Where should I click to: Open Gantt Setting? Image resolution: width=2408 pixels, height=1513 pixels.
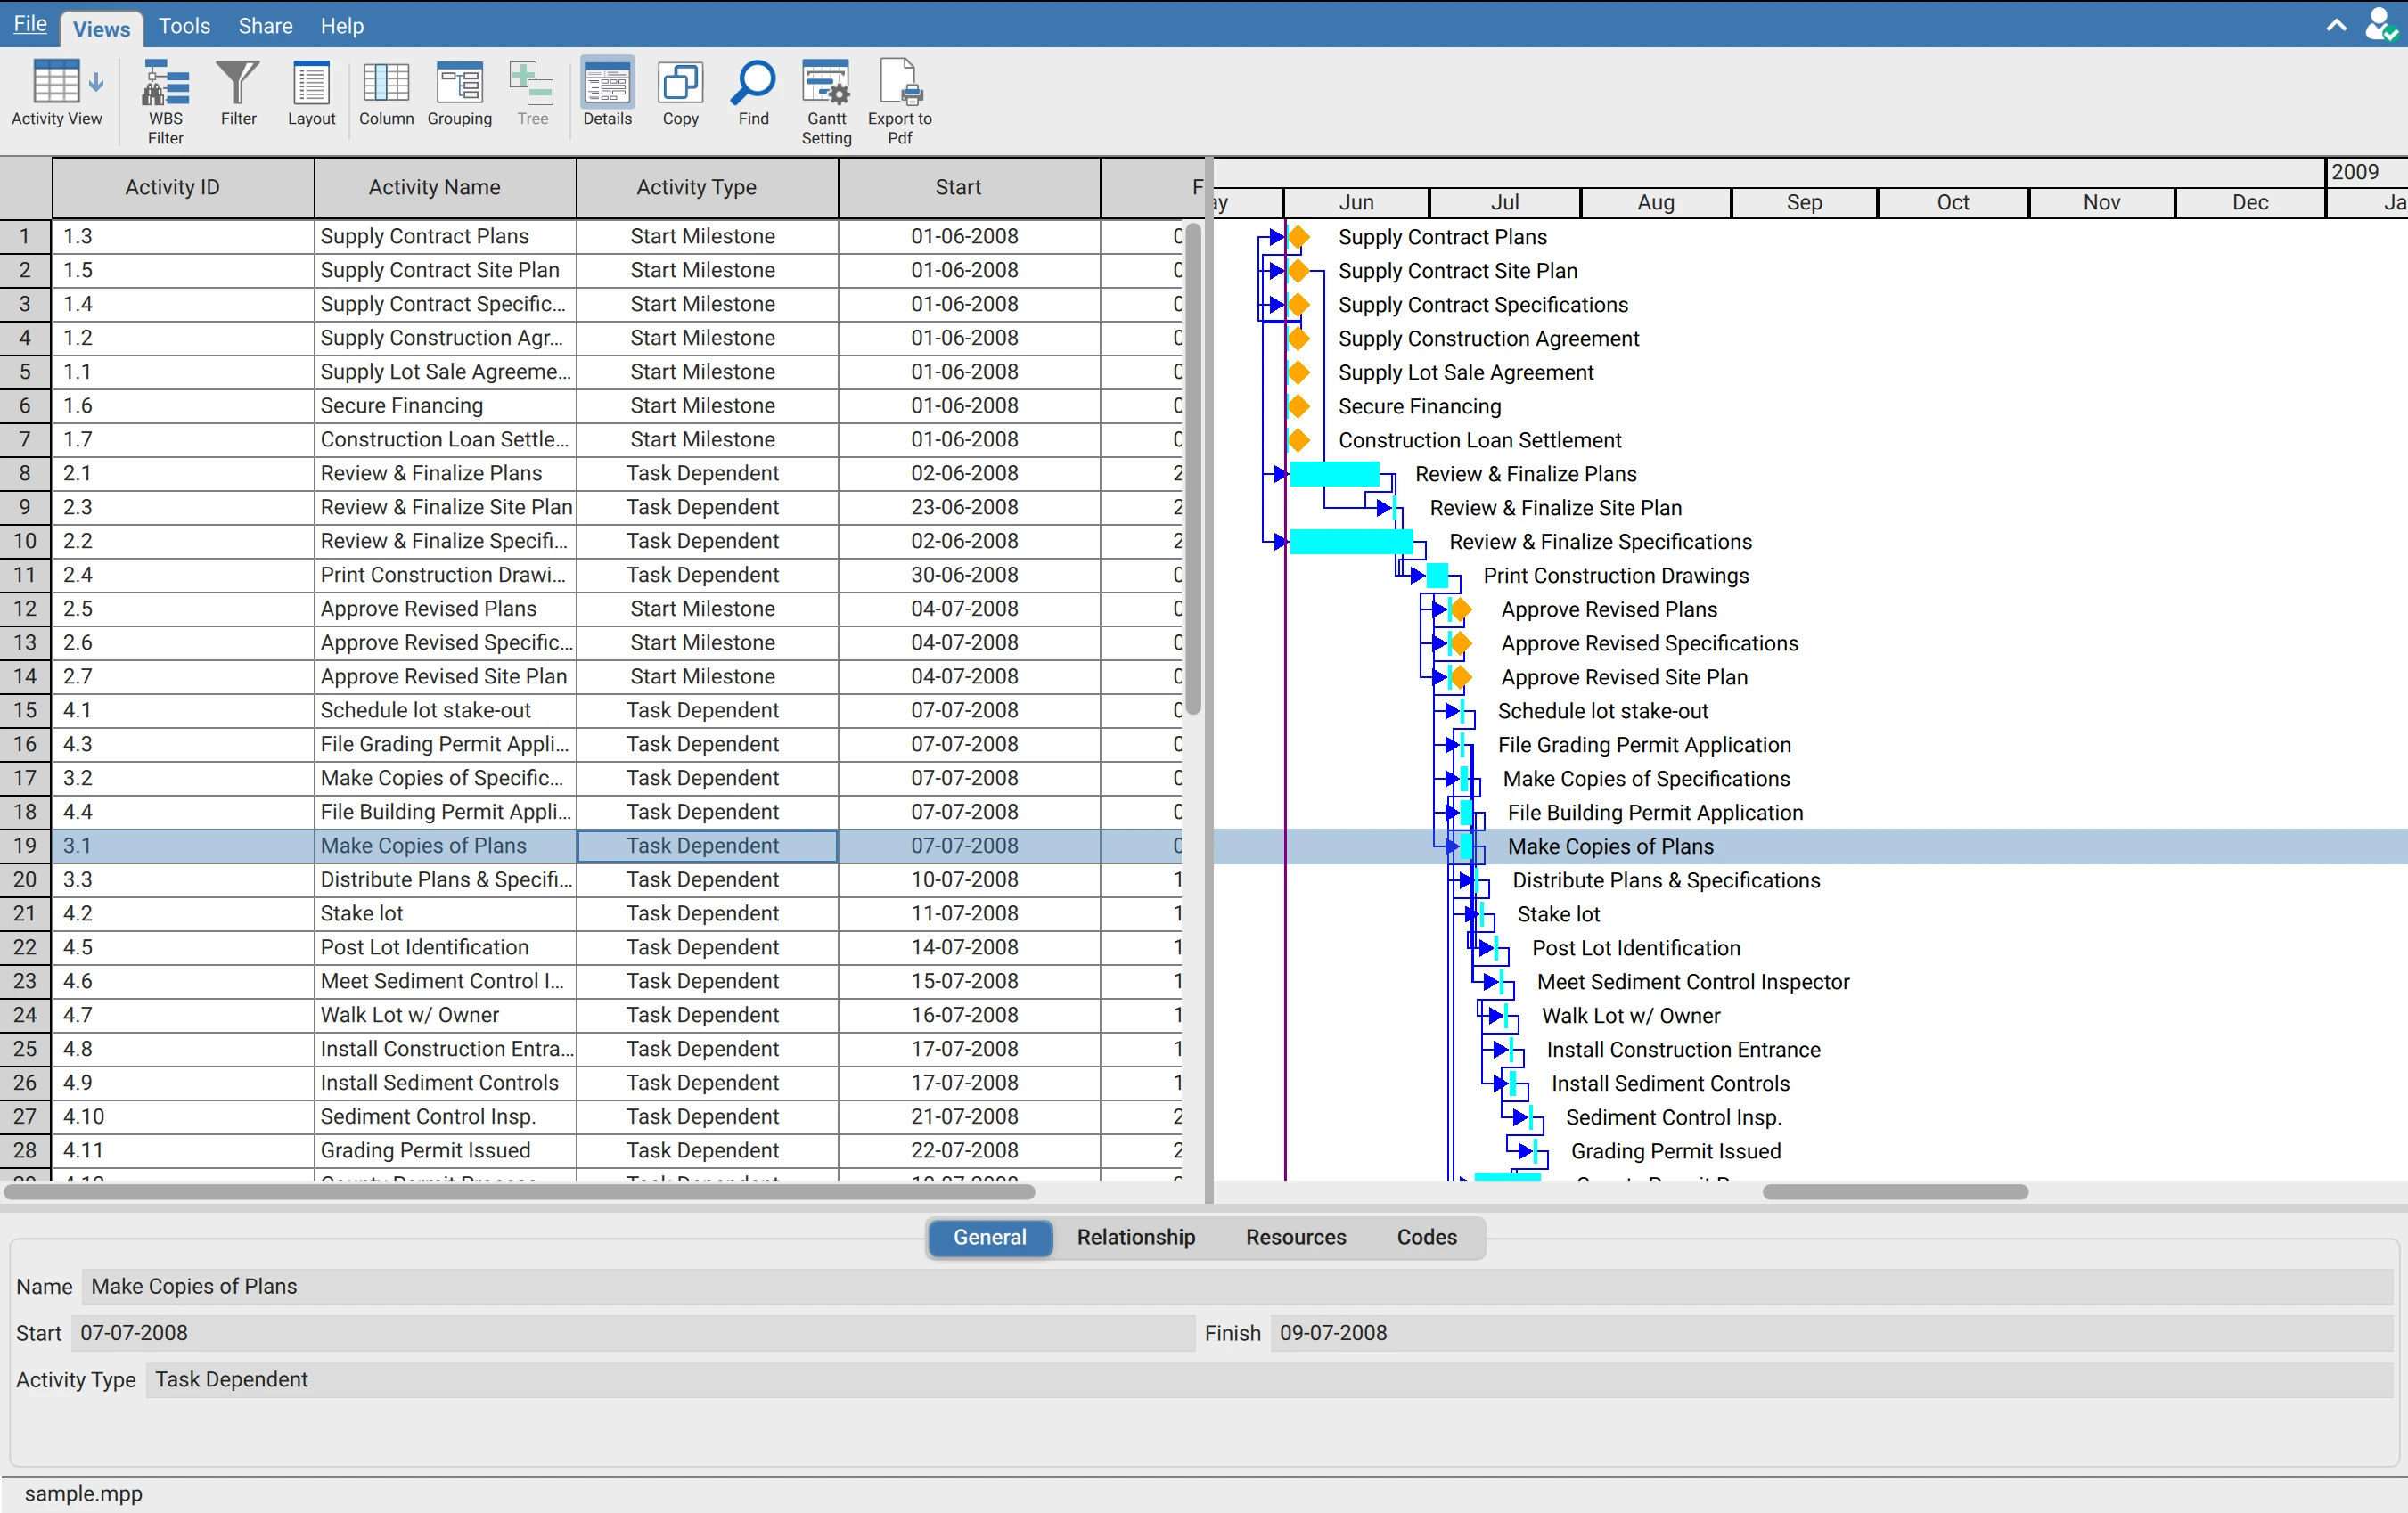[826, 102]
